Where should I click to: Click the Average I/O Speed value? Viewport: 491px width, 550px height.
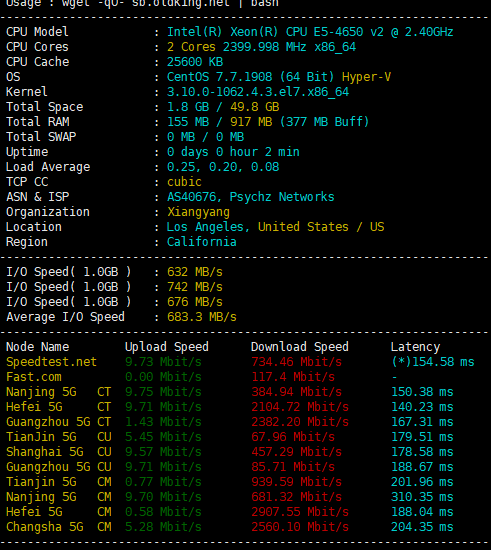tap(202, 317)
